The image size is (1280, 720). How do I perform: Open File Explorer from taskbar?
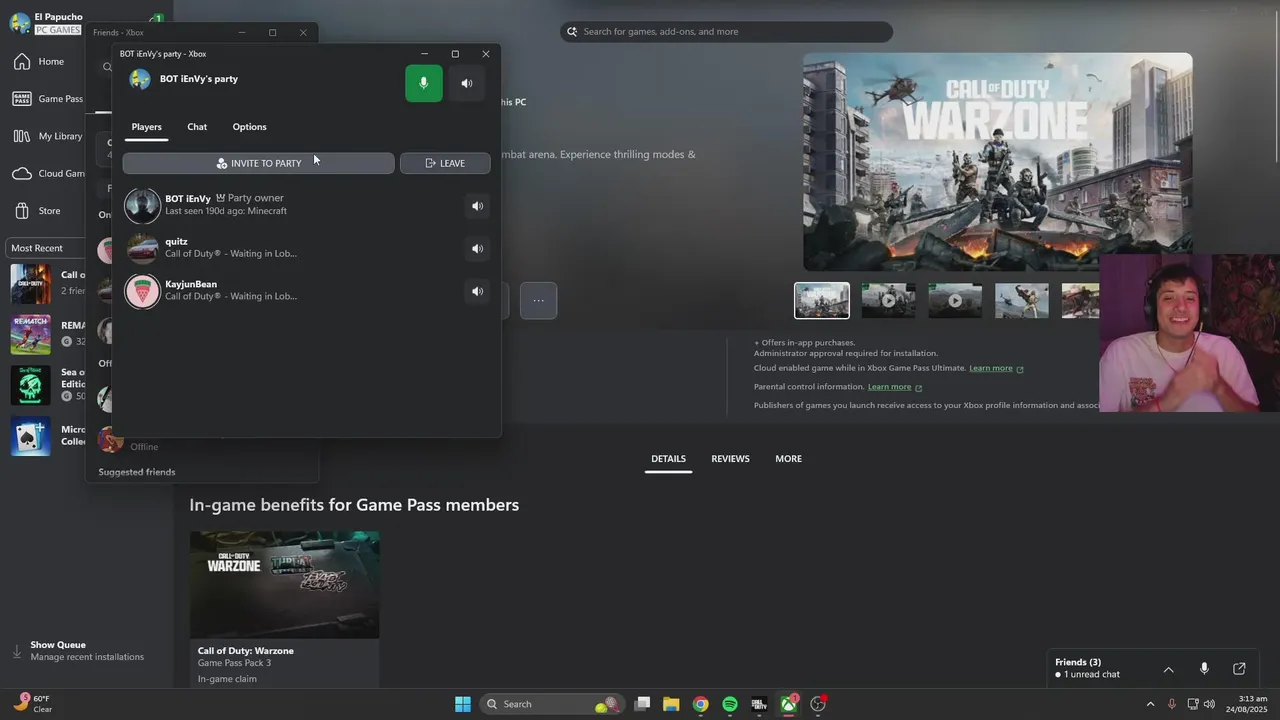tap(671, 704)
